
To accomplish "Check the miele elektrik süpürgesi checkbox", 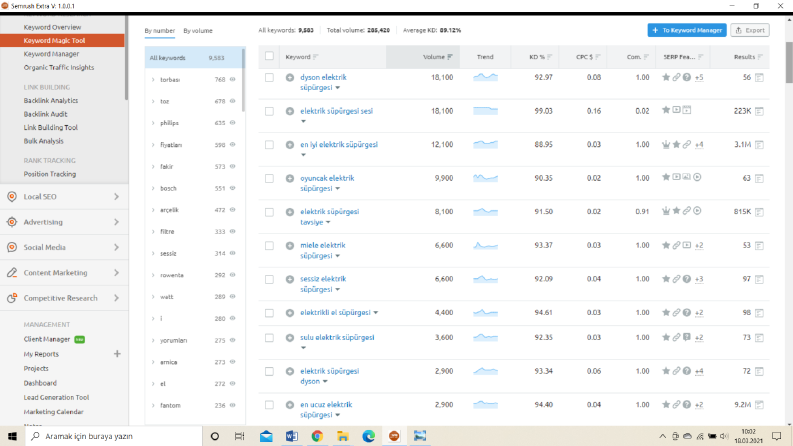I will (270, 246).
